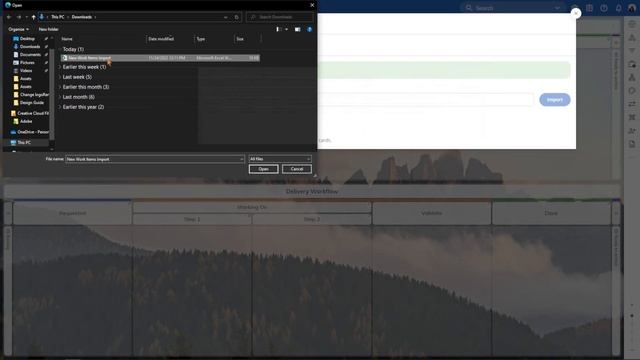Click the app's top Search field
Screen dimensions: 640x360
coord(513,8)
